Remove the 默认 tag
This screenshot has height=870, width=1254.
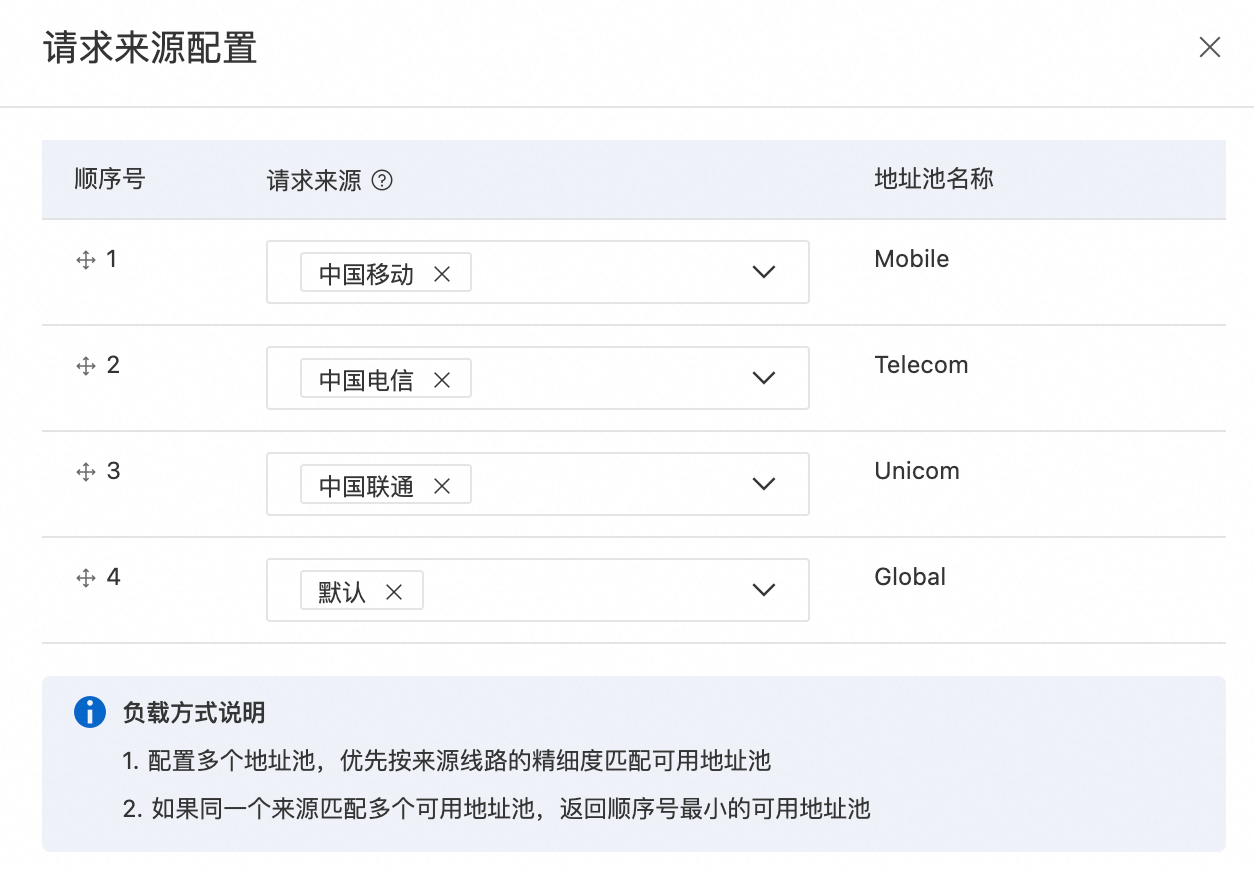pos(394,592)
